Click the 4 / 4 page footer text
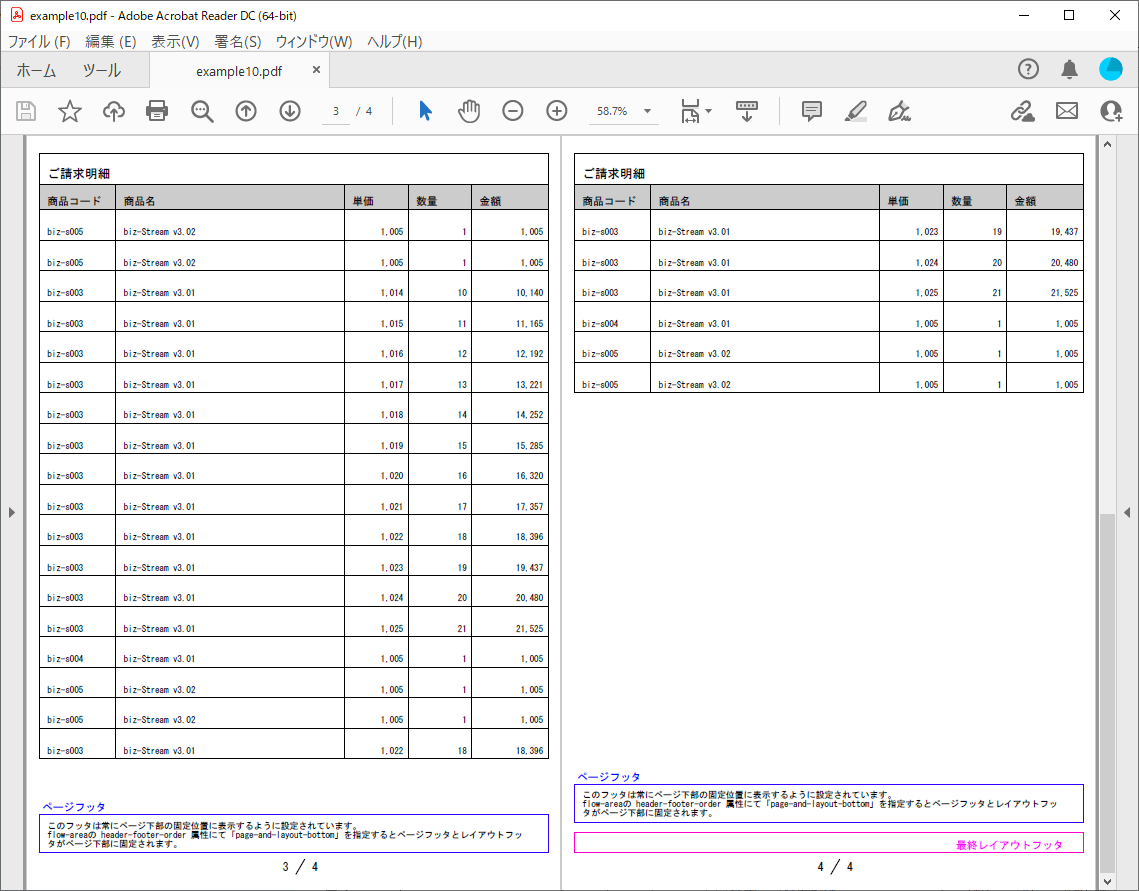 pos(835,866)
